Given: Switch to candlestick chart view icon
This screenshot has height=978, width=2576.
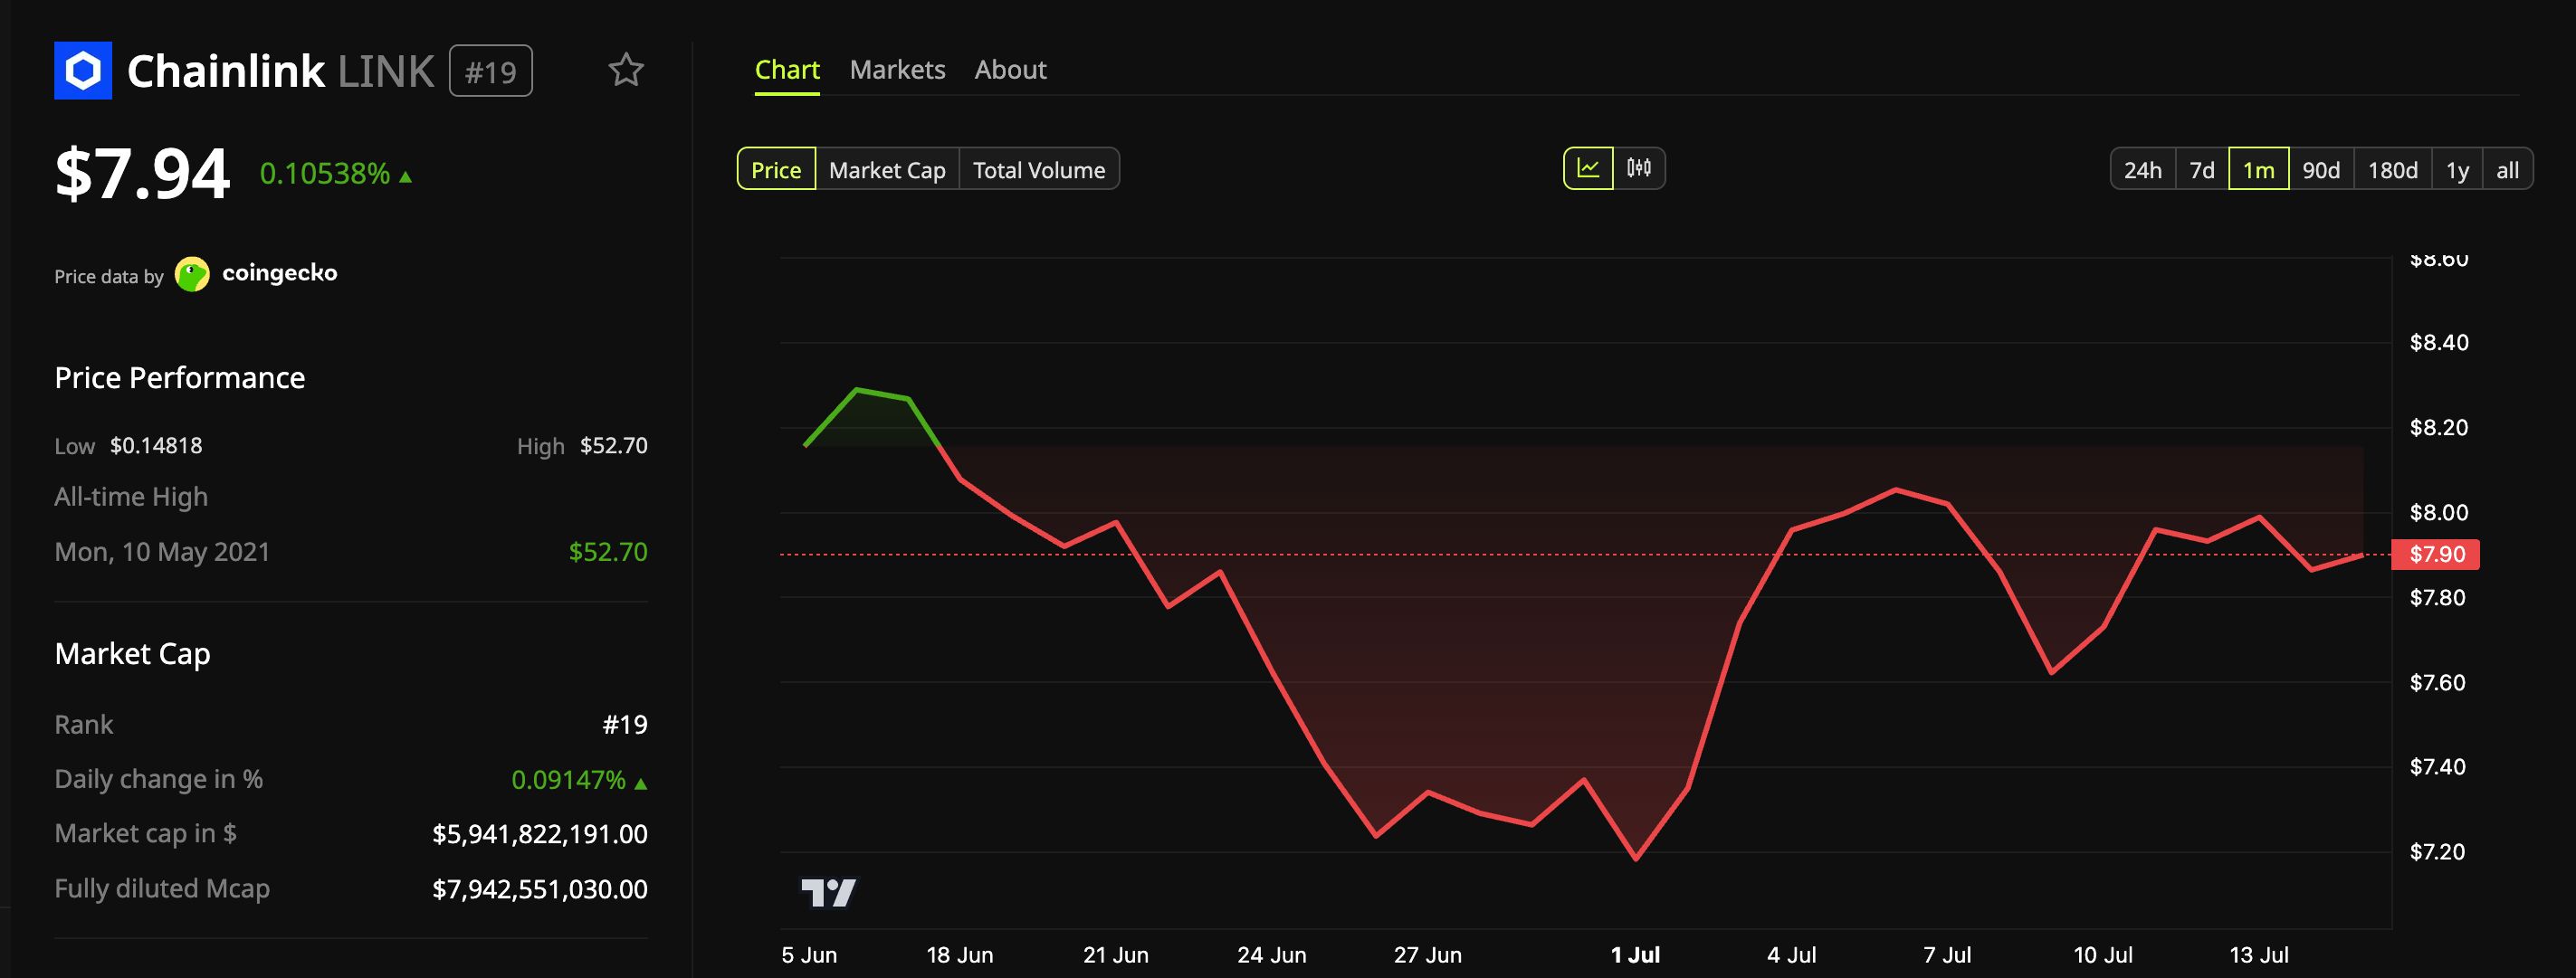Looking at the screenshot, I should point(1639,168).
